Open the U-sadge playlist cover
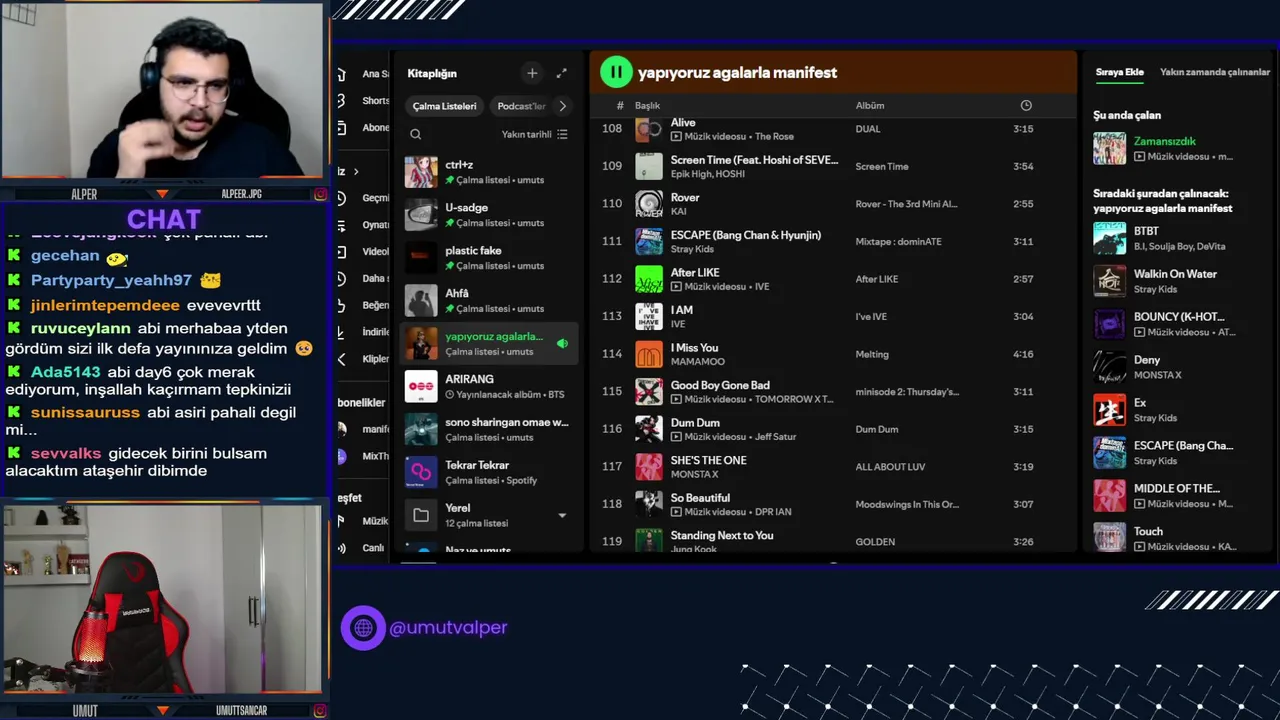The image size is (1280, 720). coord(421,215)
